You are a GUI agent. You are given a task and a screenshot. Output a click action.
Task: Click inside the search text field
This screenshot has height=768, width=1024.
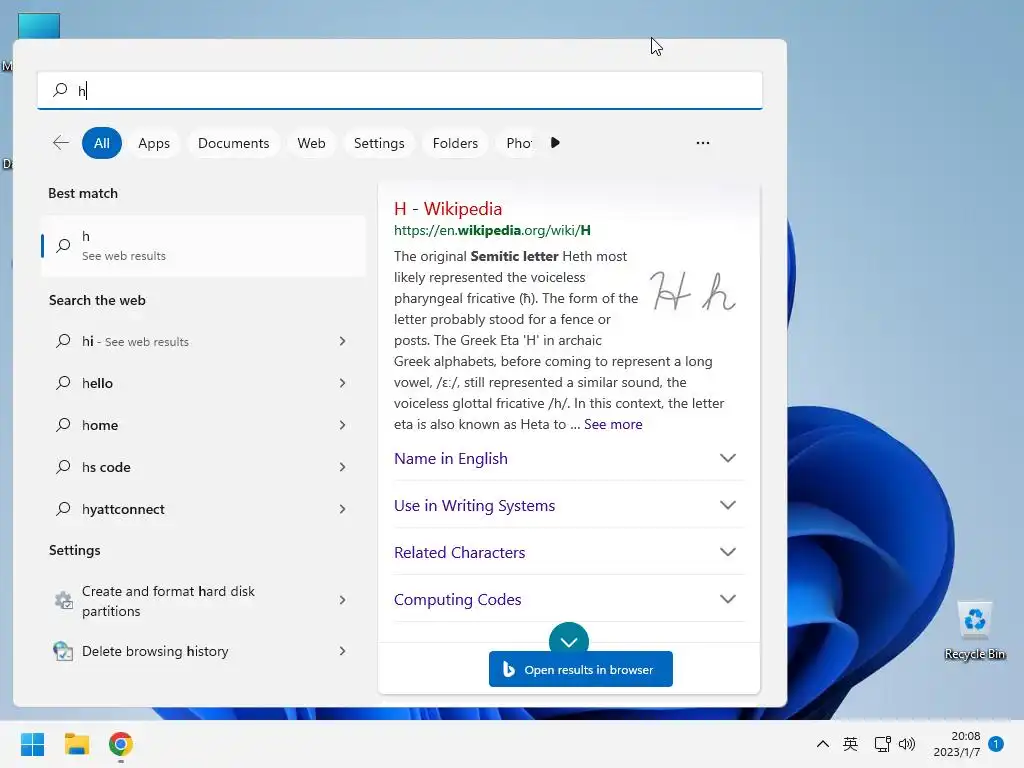coord(400,90)
